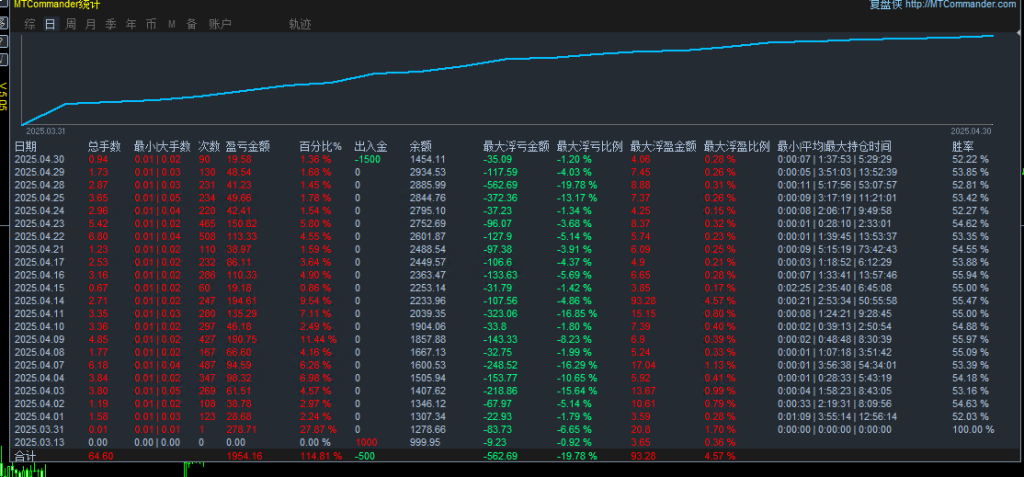Switch to the 账户 account tab
This screenshot has height=477, width=1024.
point(220,23)
